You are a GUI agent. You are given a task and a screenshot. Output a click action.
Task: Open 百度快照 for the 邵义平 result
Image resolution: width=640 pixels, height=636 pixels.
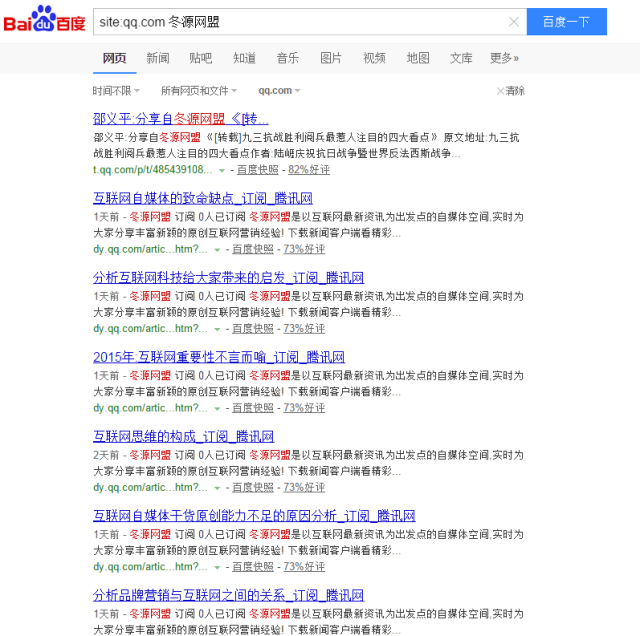point(257,170)
